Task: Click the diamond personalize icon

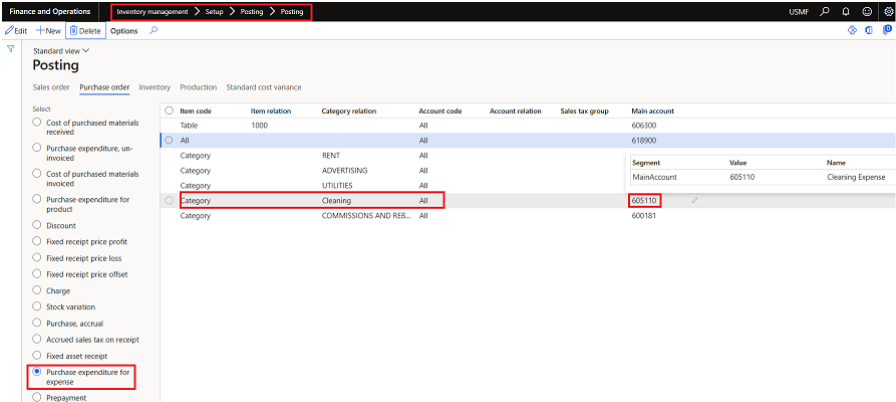Action: [x=852, y=31]
